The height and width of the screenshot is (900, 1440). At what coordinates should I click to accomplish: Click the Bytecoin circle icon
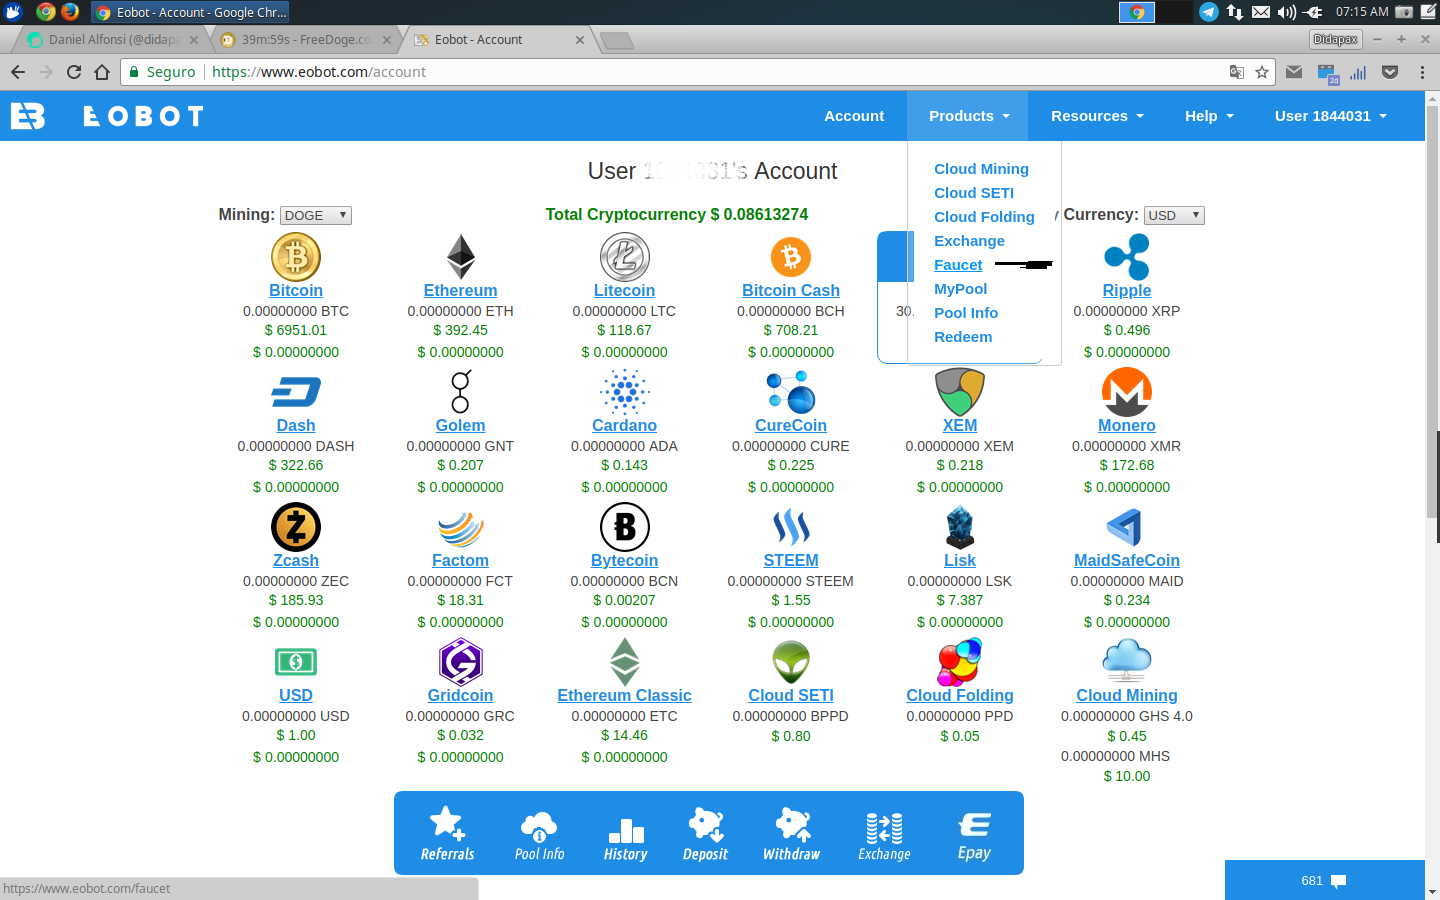pyautogui.click(x=625, y=527)
